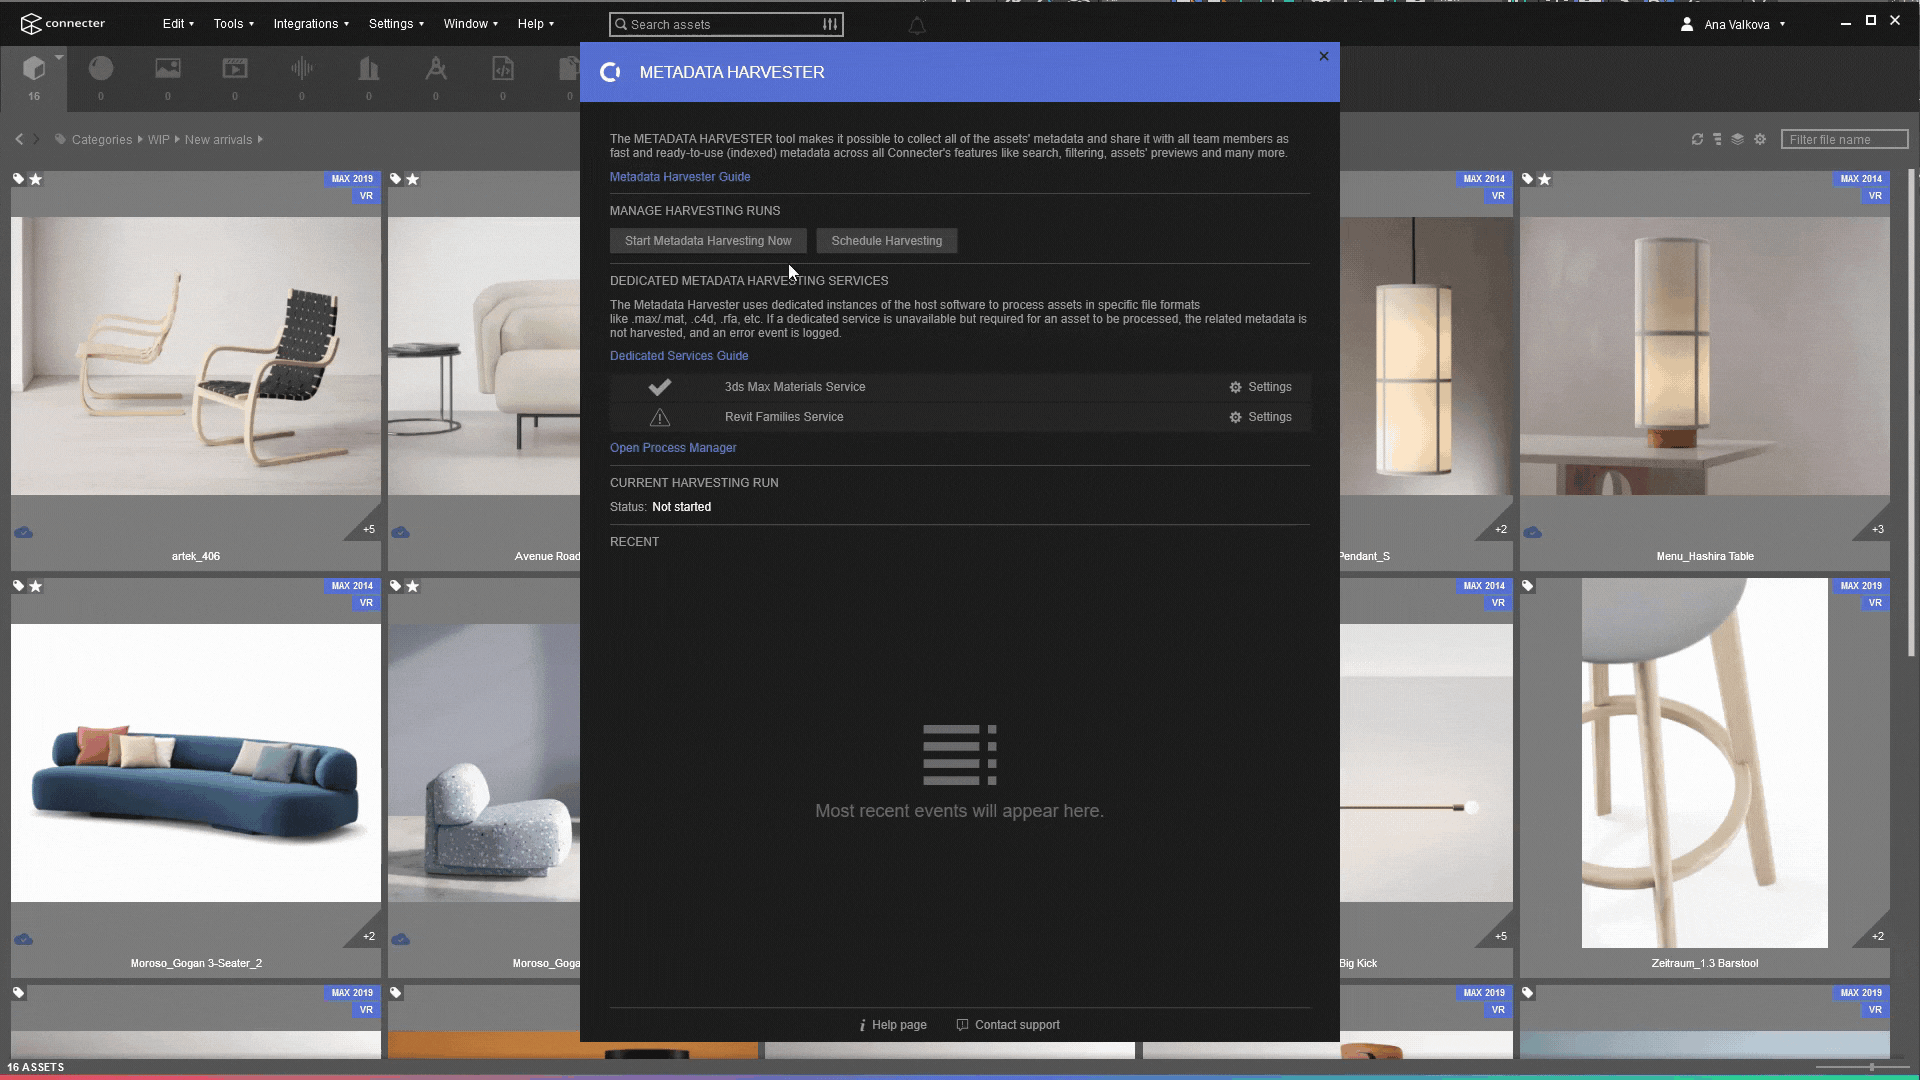1920x1080 pixels.
Task: Select the materials sphere asset type
Action: tap(101, 69)
